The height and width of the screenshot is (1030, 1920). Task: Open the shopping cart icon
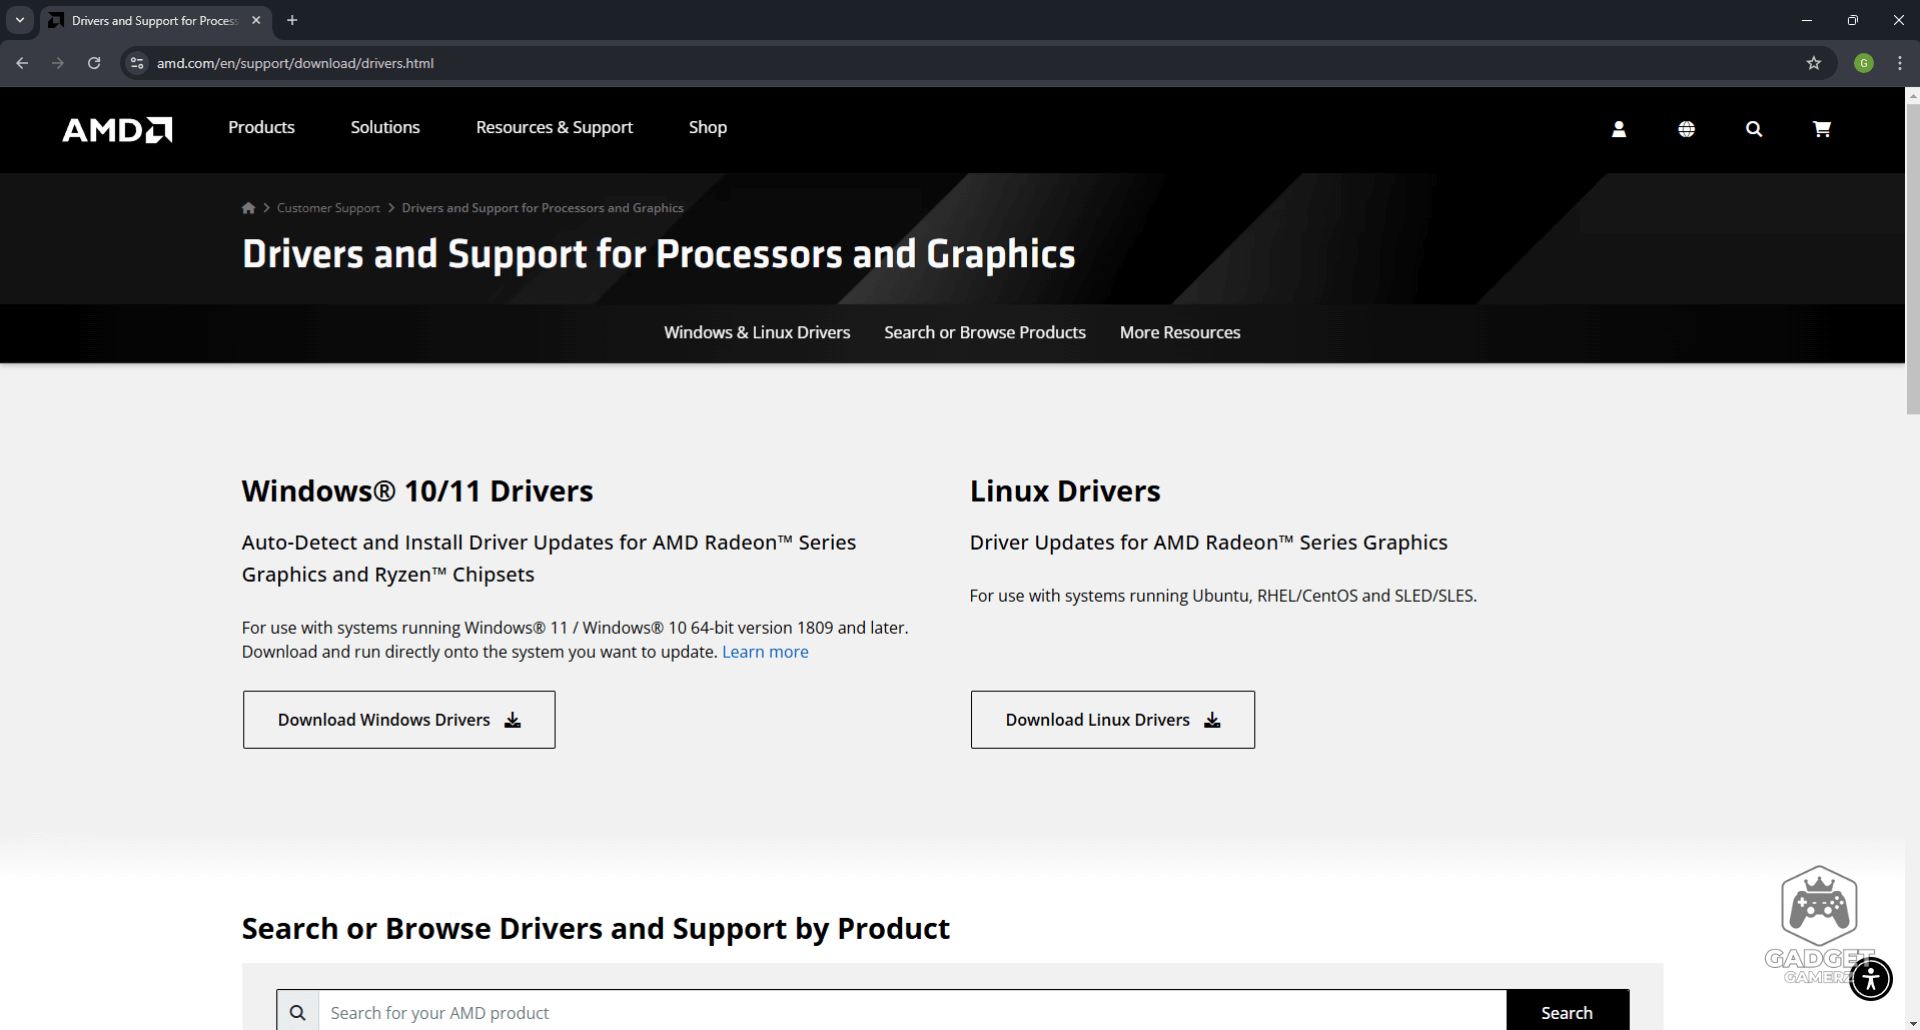[x=1822, y=129]
